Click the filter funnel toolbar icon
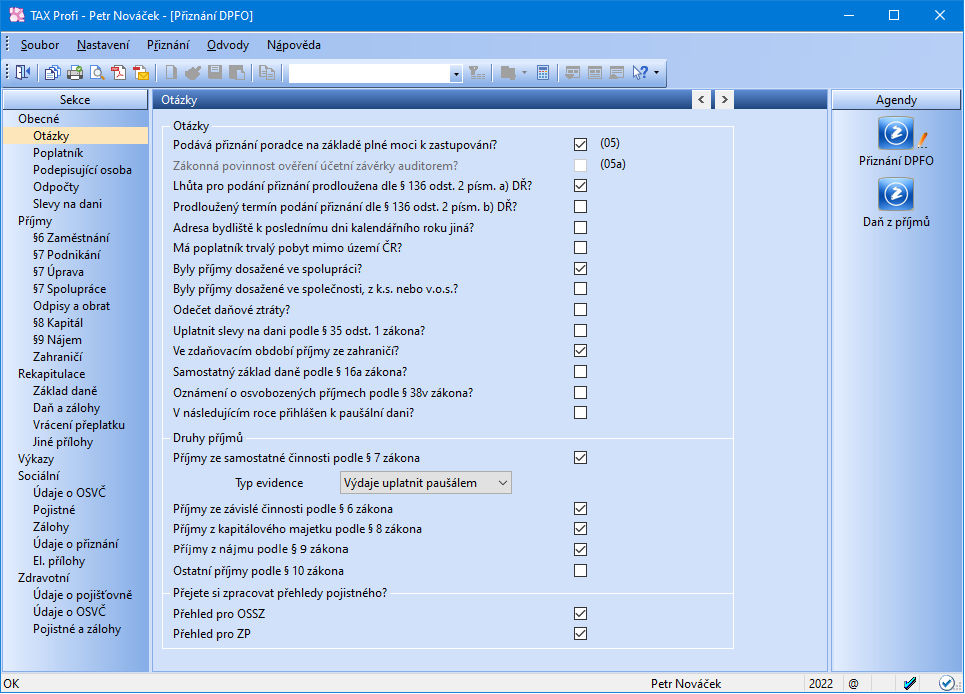This screenshot has width=965, height=694. (x=477, y=73)
